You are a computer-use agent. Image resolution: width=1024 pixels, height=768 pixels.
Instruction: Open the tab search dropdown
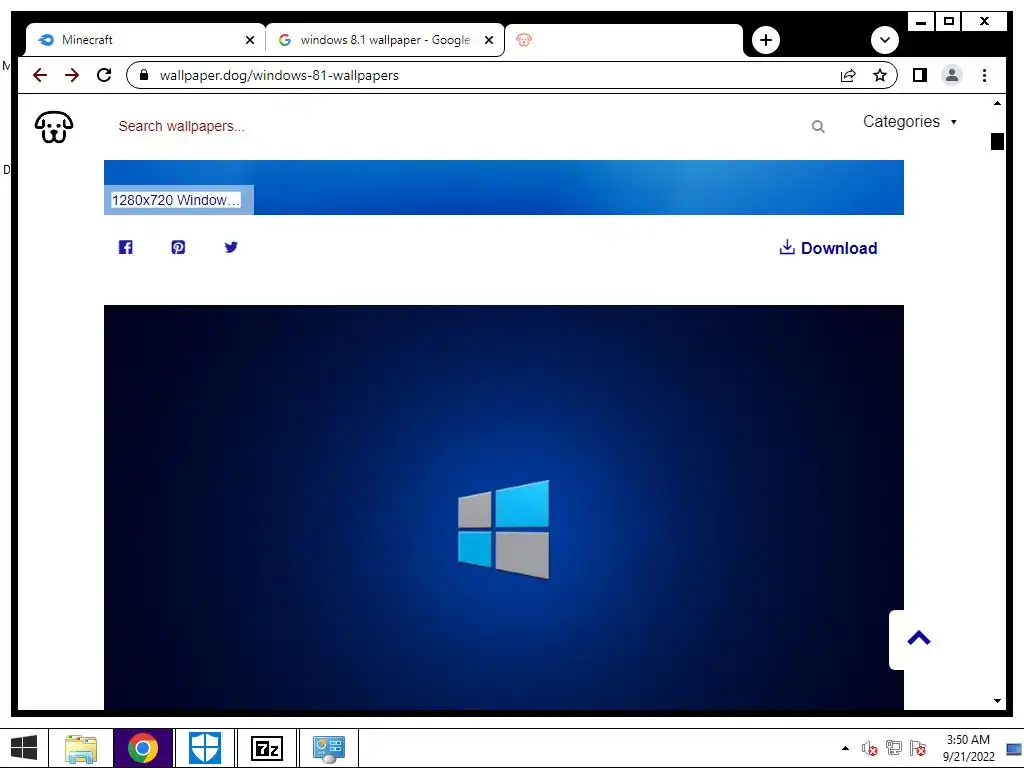[x=885, y=40]
